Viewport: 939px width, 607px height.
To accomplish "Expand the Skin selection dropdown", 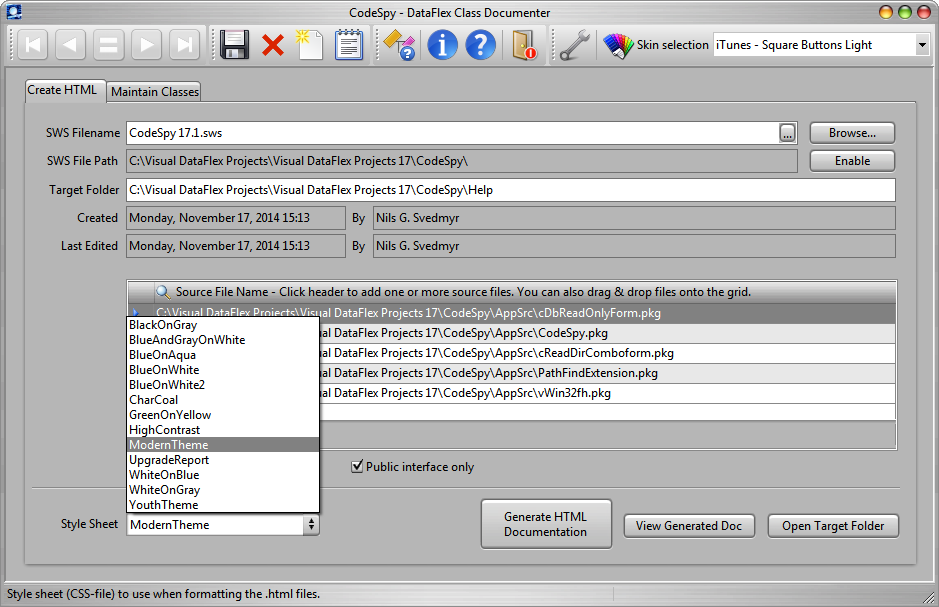I will [x=922, y=45].
